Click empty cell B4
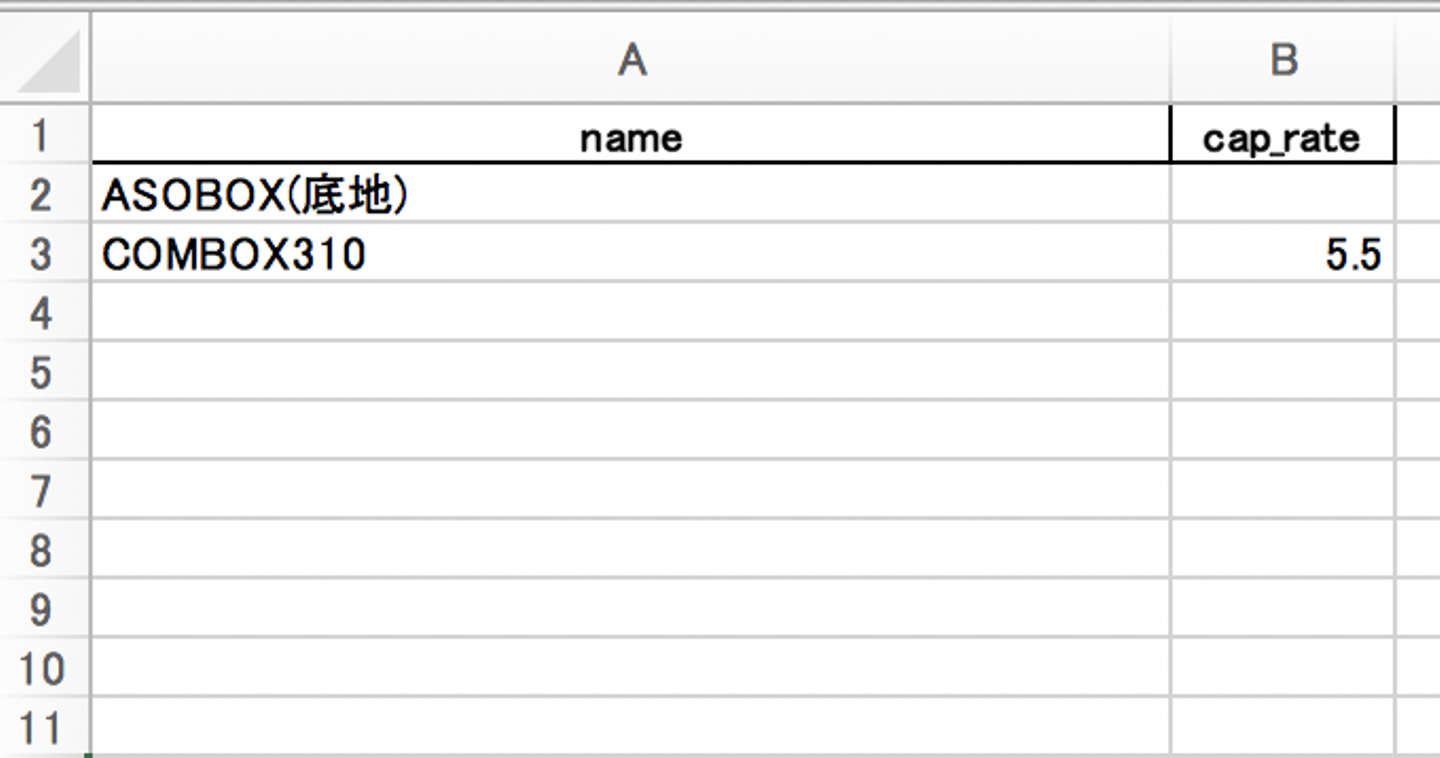The width and height of the screenshot is (1440, 758). (1282, 313)
